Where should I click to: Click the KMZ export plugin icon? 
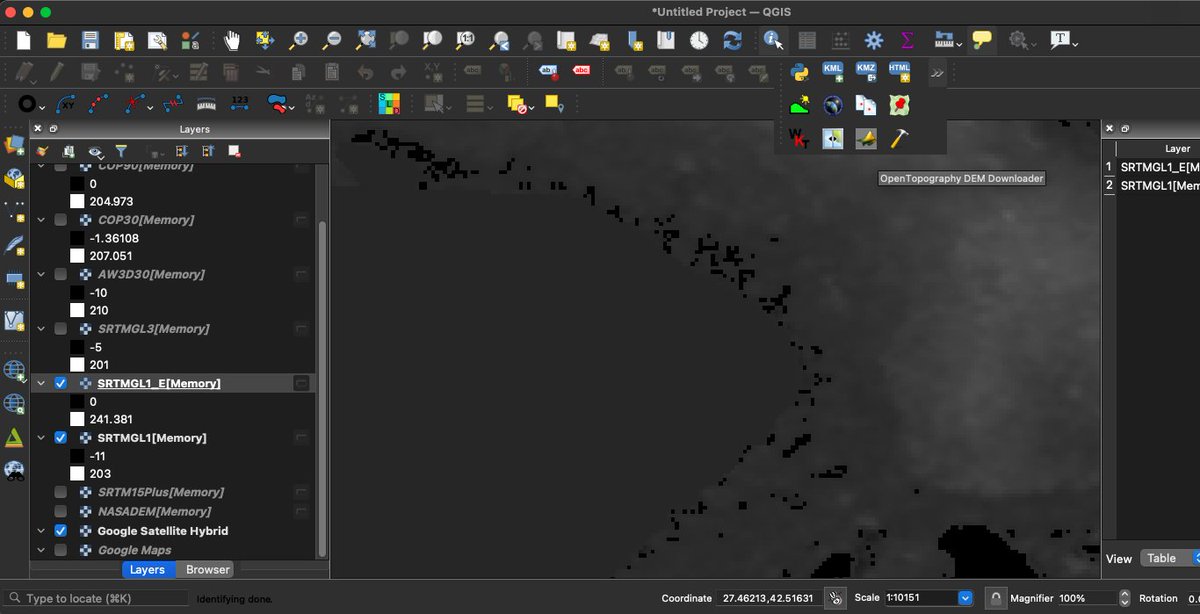coord(866,72)
